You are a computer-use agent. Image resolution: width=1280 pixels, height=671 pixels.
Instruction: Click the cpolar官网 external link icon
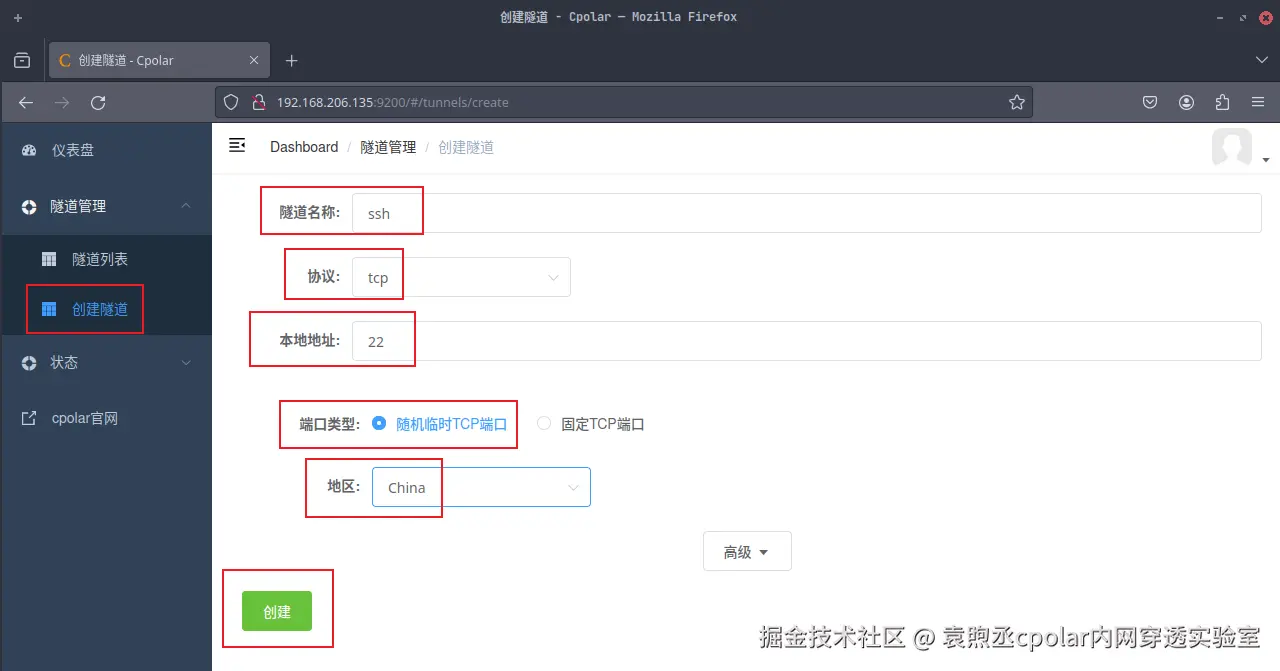29,418
